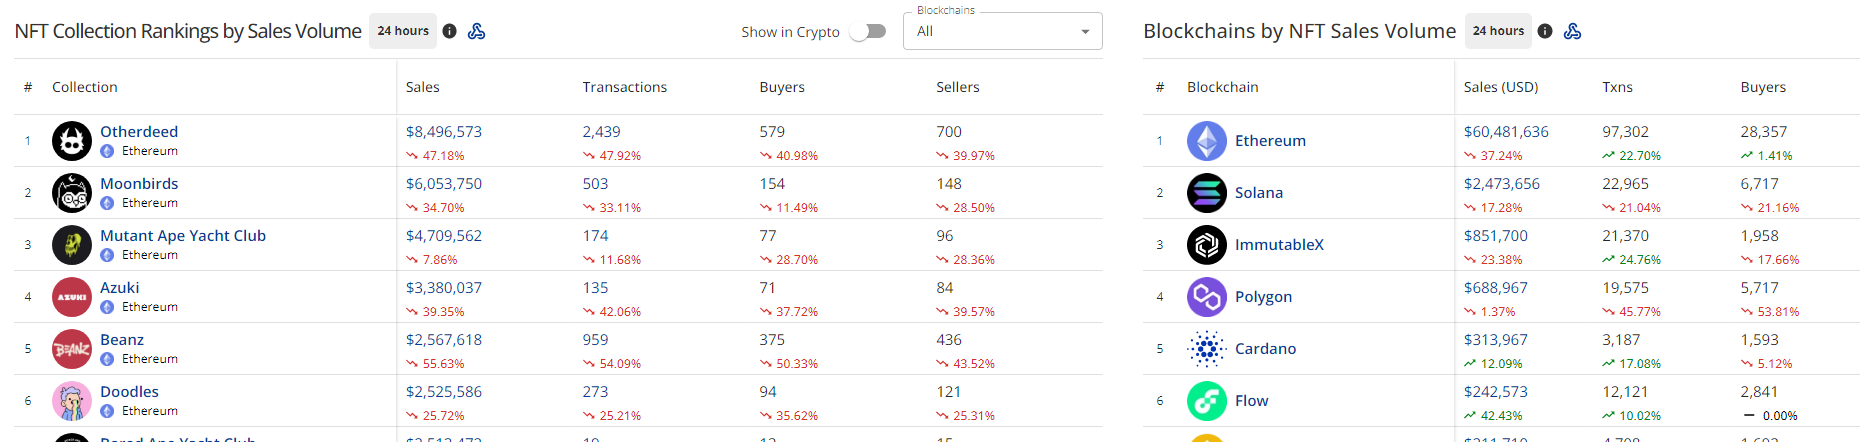The height and width of the screenshot is (442, 1860).
Task: Click the Cardano blockchain logo icon
Action: [1207, 349]
